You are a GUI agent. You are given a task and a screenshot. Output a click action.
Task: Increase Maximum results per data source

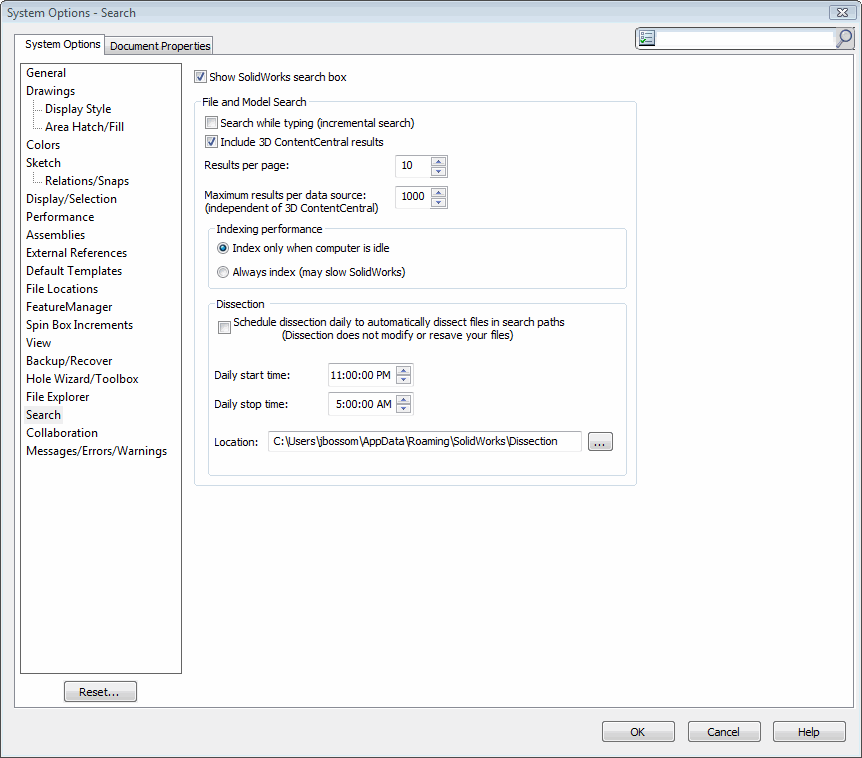[438, 192]
